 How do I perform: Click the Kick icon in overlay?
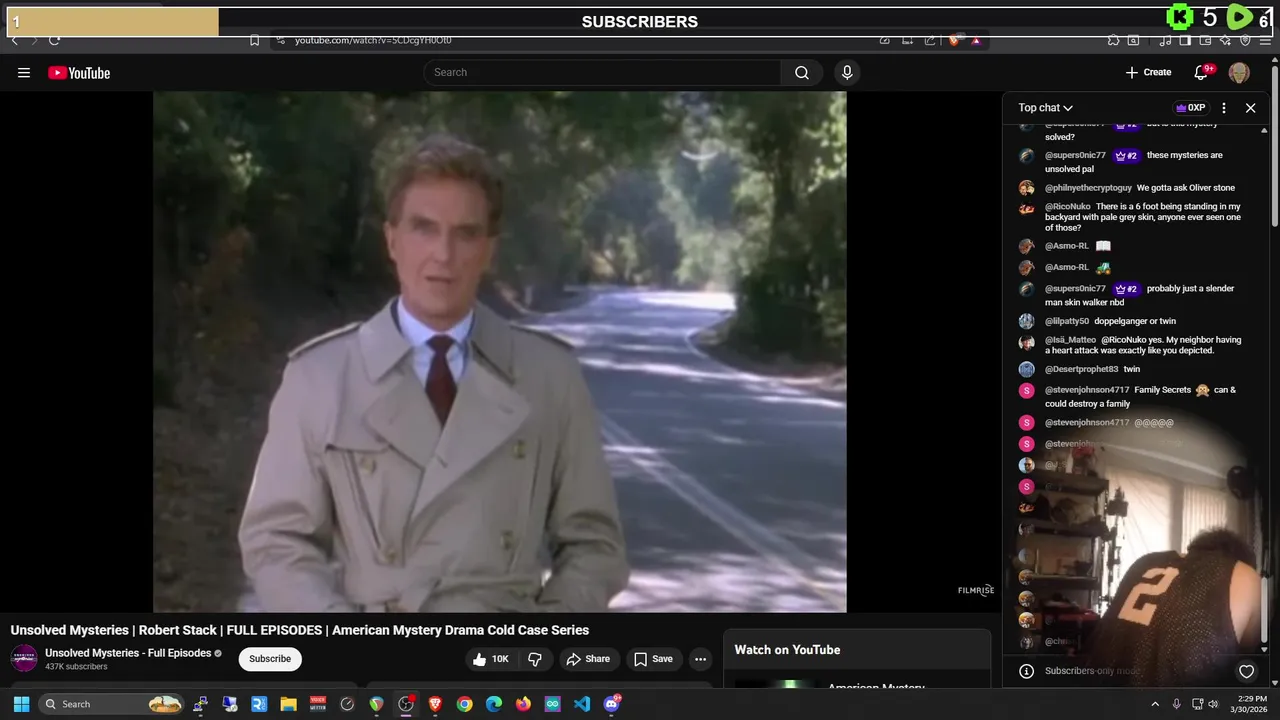coord(1180,17)
